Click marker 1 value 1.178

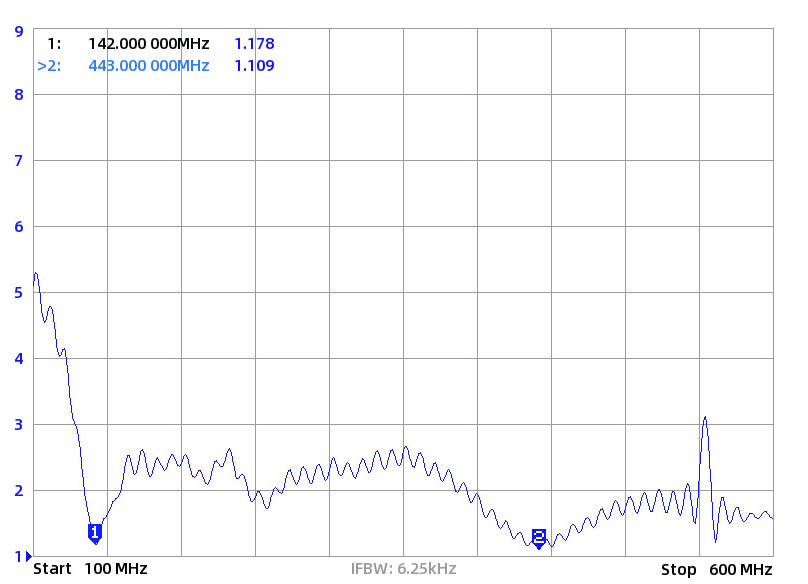point(255,44)
